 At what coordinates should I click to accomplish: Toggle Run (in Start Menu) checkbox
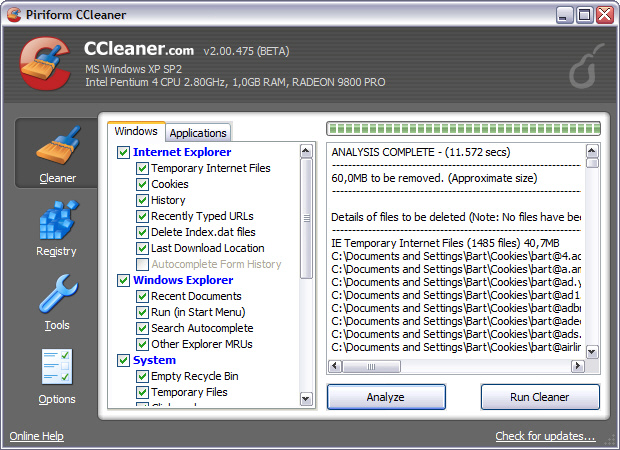[142, 312]
